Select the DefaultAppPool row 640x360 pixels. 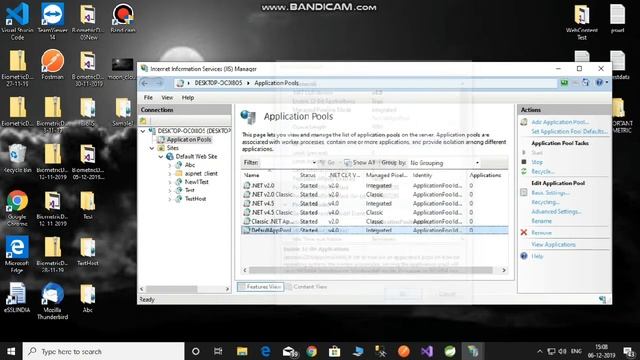[375, 230]
